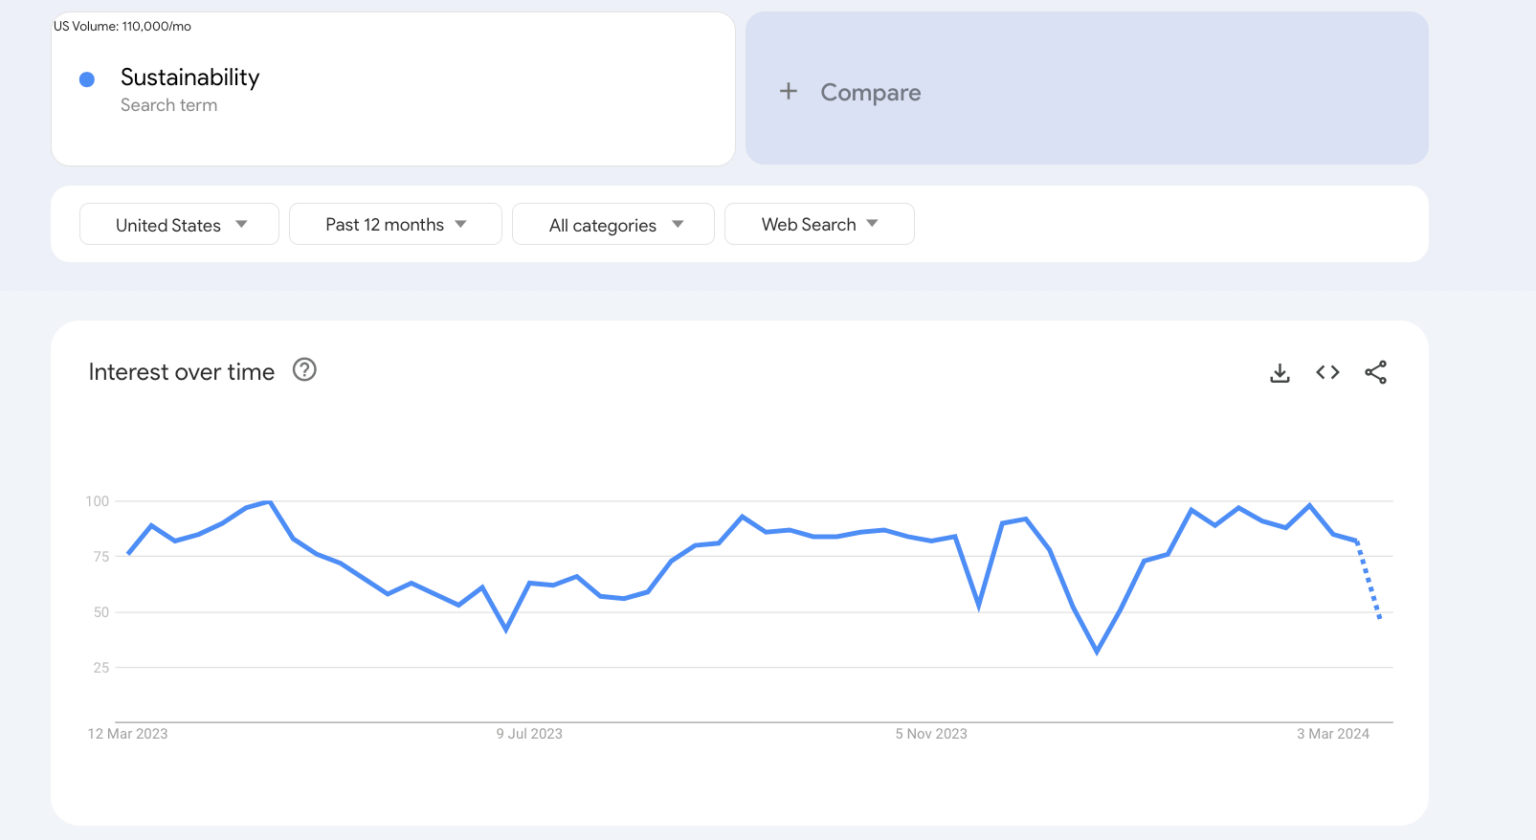The width and height of the screenshot is (1536, 840).
Task: Expand the All categories dropdown
Action: point(612,224)
